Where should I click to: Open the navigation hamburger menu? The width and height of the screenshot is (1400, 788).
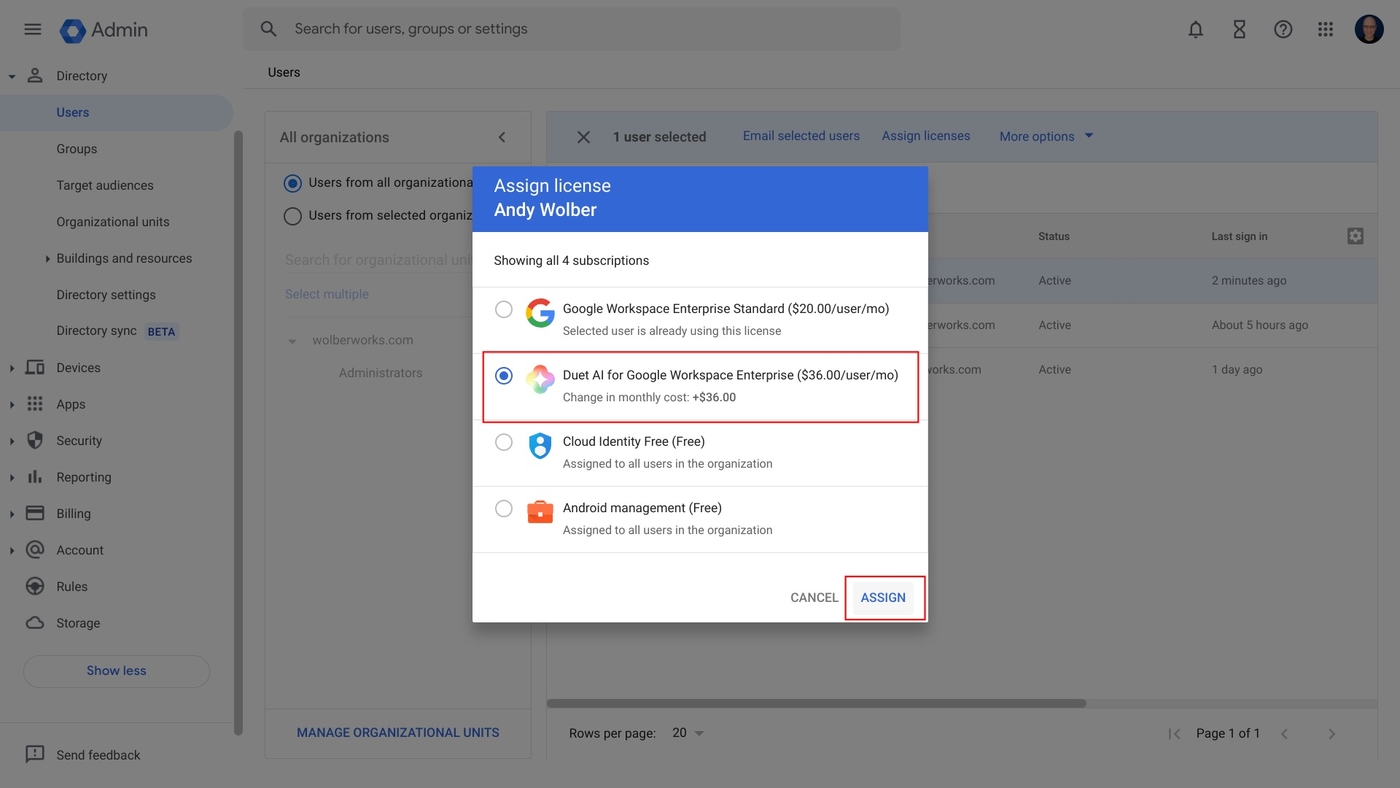tap(31, 29)
